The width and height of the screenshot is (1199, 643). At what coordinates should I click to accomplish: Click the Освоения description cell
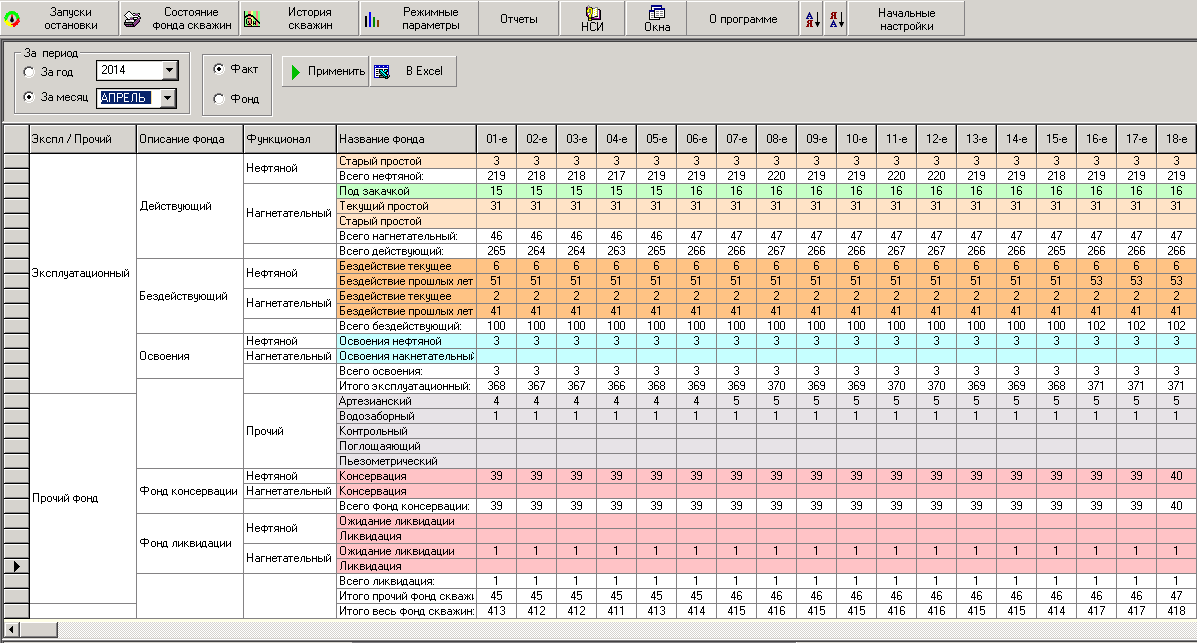[x=190, y=356]
